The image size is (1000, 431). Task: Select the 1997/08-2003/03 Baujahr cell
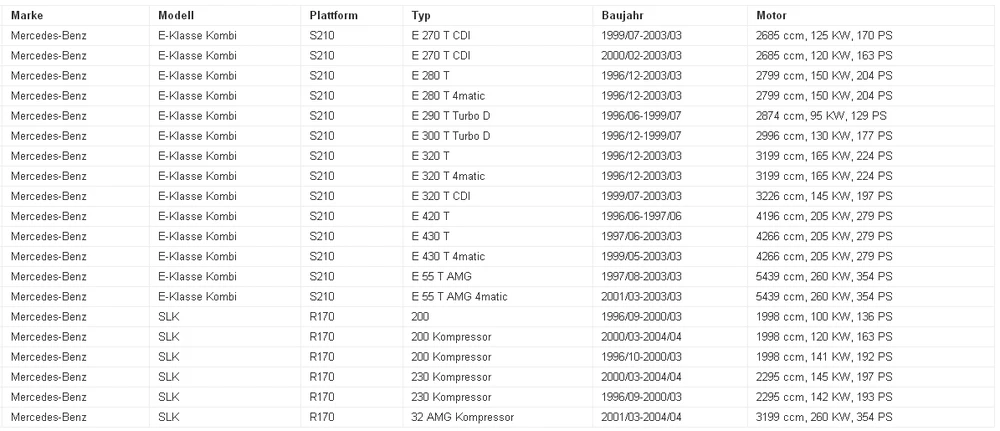coord(670,277)
